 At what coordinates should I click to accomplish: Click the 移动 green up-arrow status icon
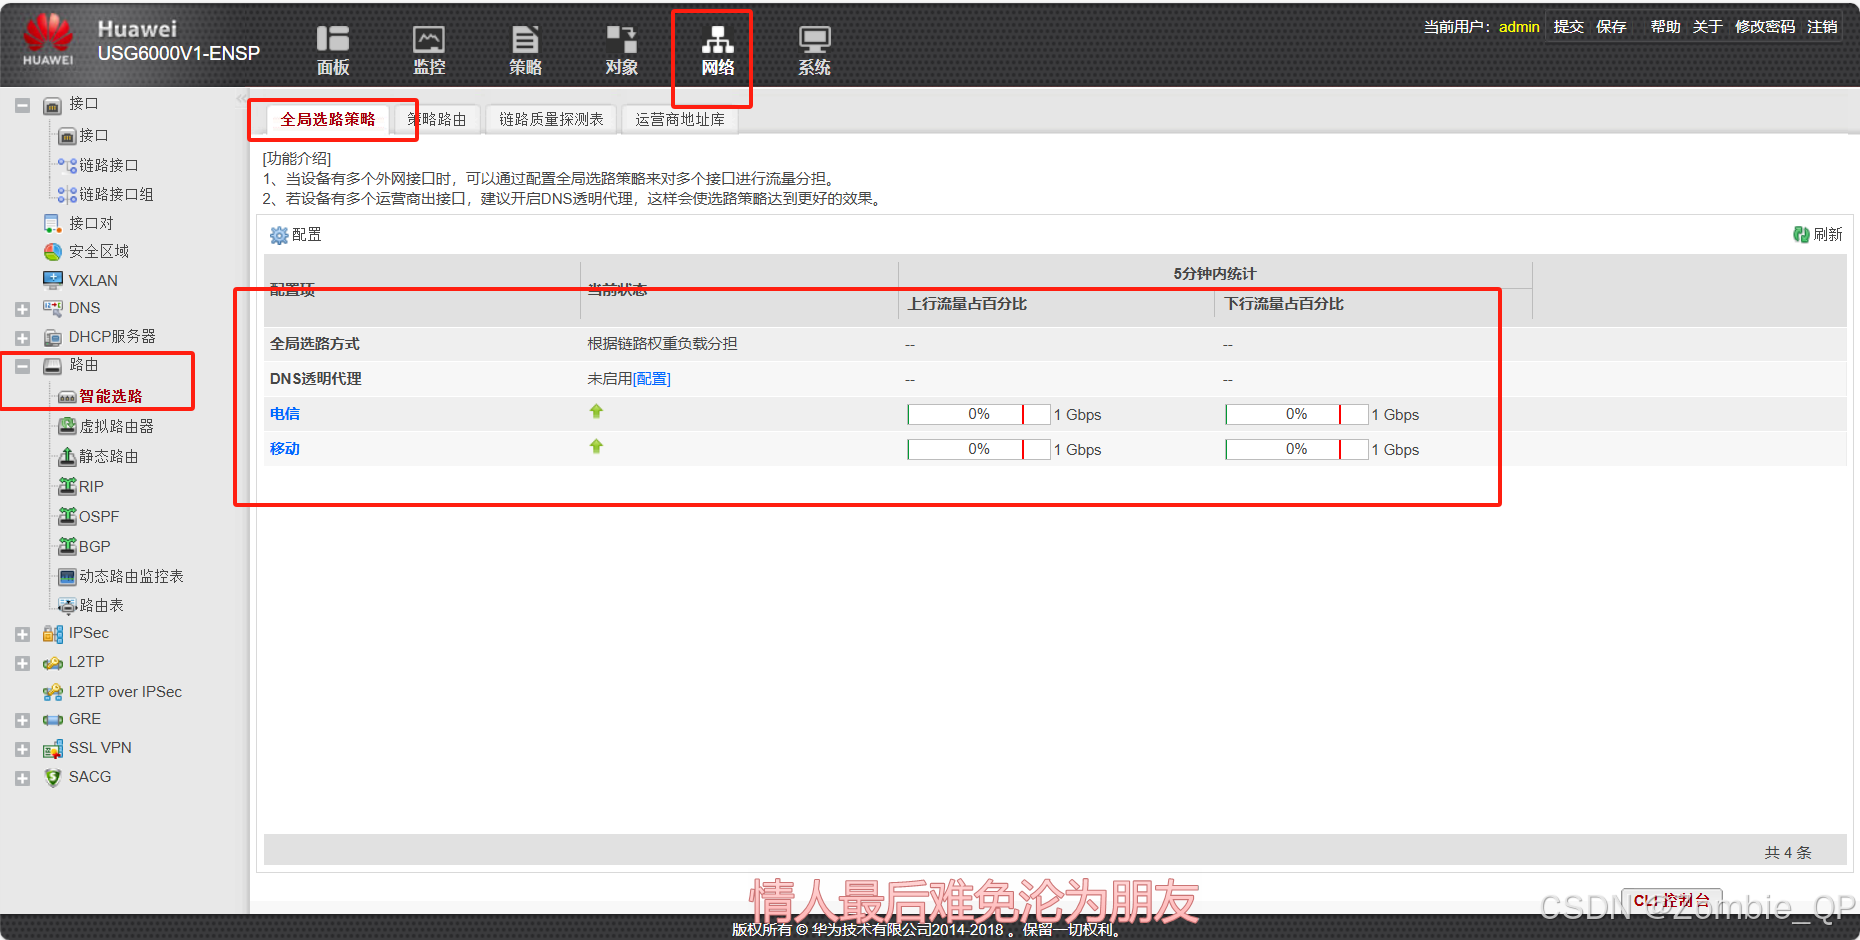(x=596, y=446)
